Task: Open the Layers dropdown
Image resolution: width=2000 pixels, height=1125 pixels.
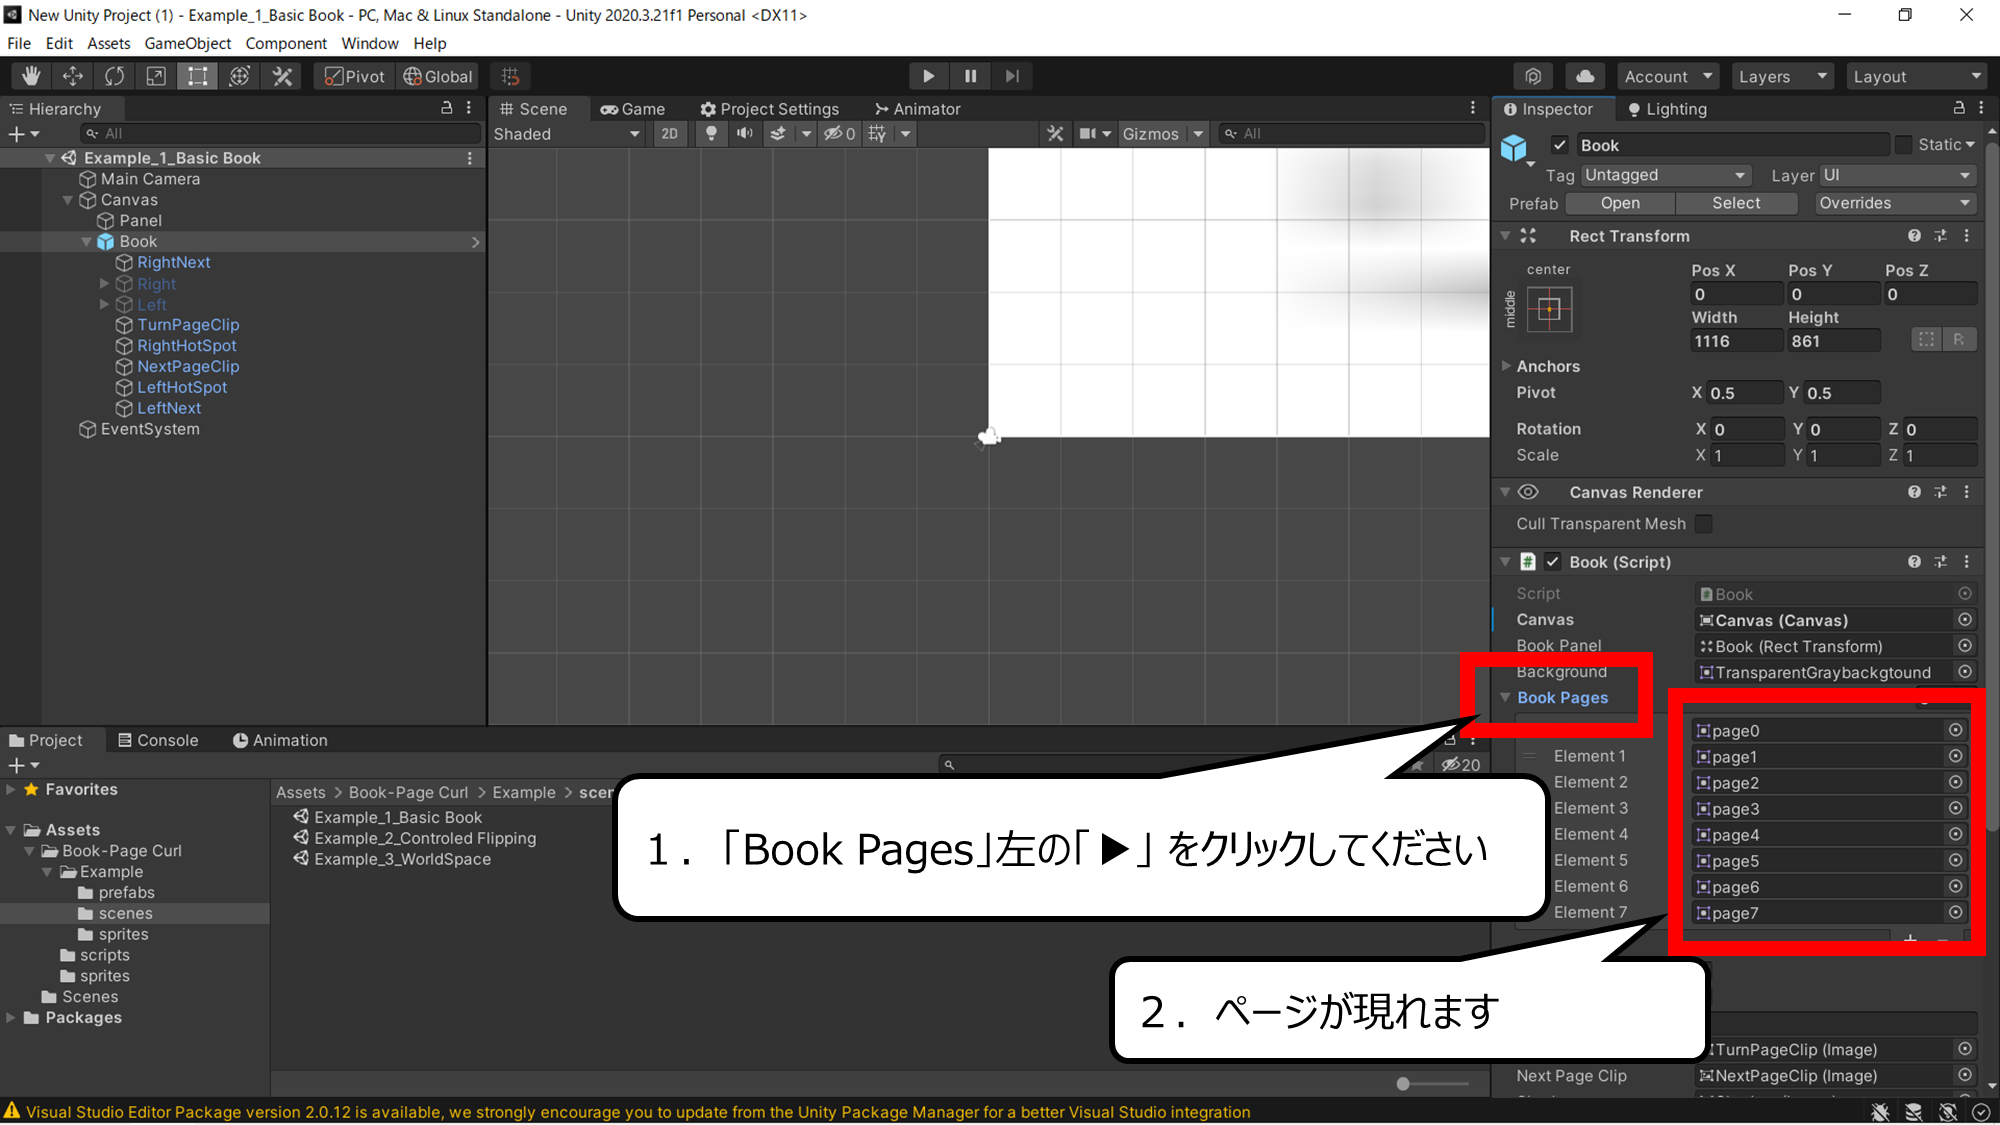Action: coord(1783,76)
